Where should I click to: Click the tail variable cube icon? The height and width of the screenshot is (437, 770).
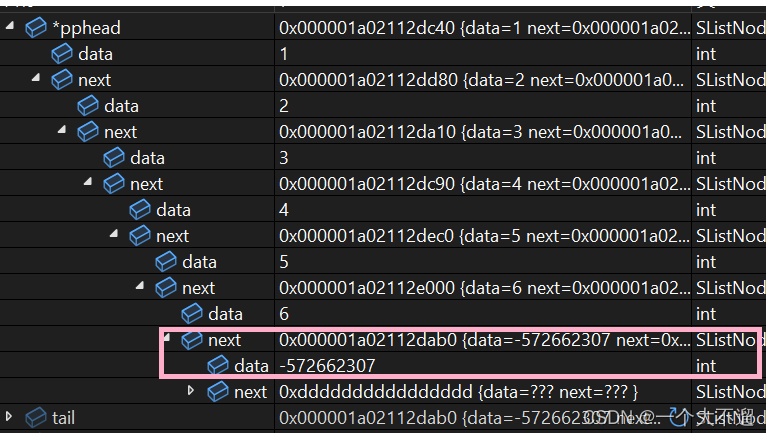[36, 417]
